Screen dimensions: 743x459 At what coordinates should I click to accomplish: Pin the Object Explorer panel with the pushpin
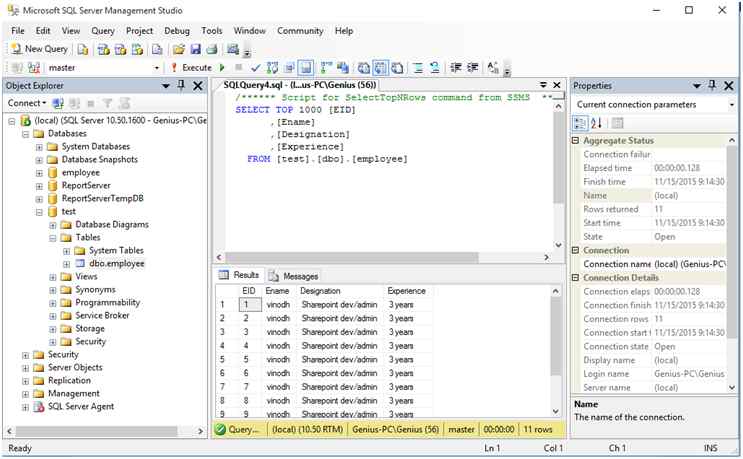click(181, 86)
